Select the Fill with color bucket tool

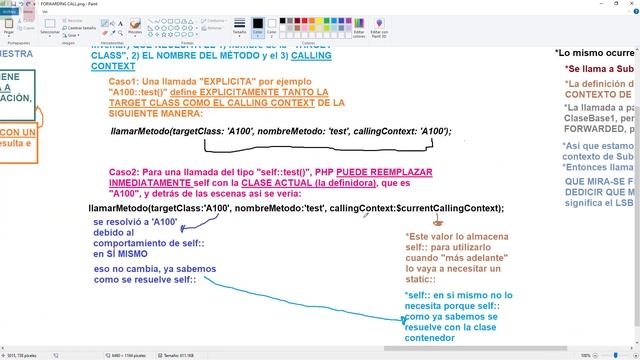(x=113, y=24)
